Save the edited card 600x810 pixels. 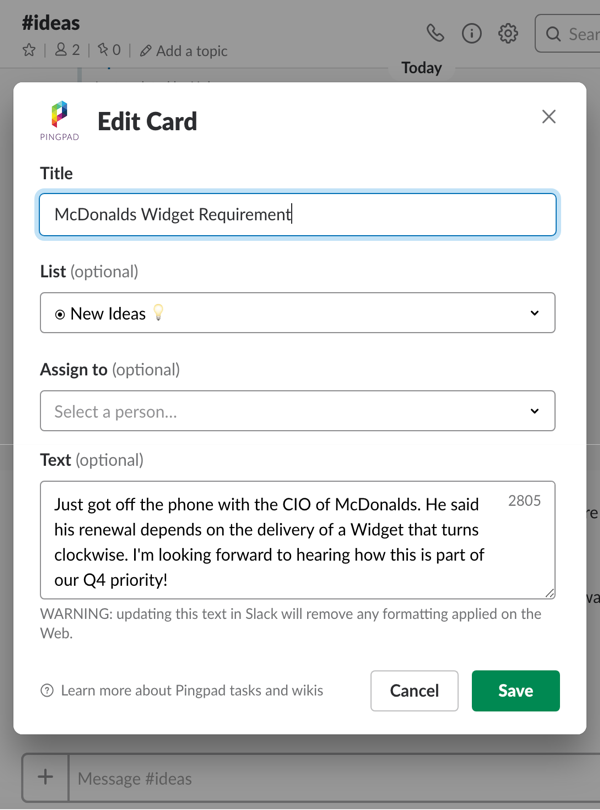tap(515, 690)
